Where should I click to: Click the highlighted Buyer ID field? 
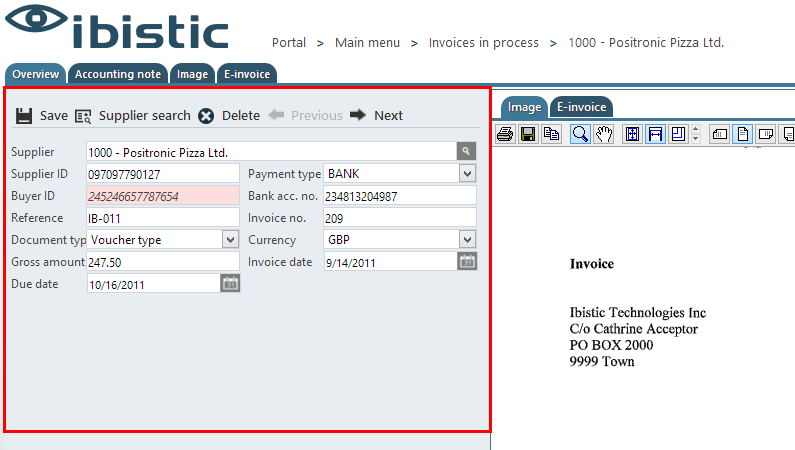[163, 196]
